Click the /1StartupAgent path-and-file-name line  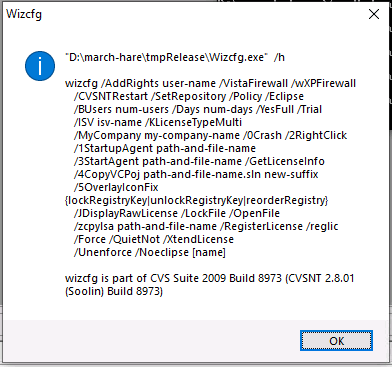click(x=165, y=148)
